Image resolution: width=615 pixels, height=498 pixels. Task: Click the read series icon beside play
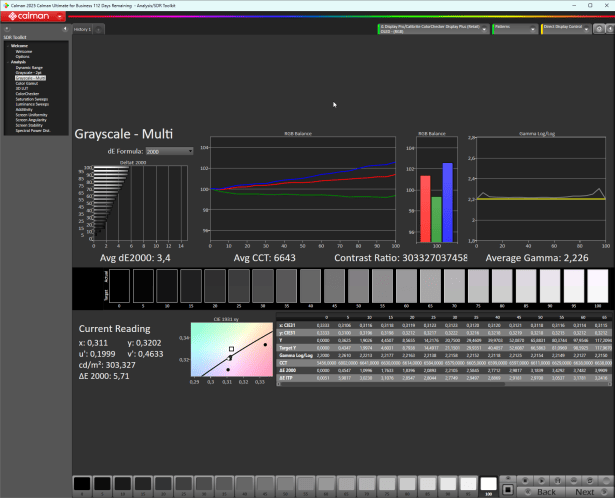558,480
